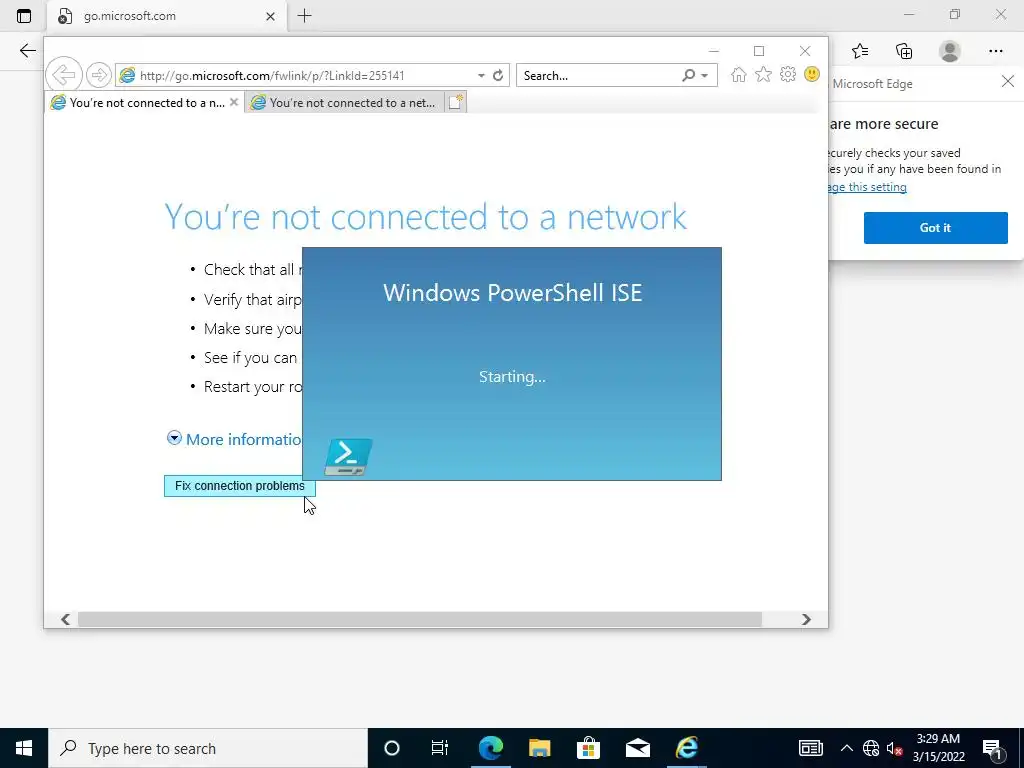This screenshot has height=768, width=1024.
Task: Click the IE horizontal scrollbar thumb
Action: pyautogui.click(x=419, y=619)
